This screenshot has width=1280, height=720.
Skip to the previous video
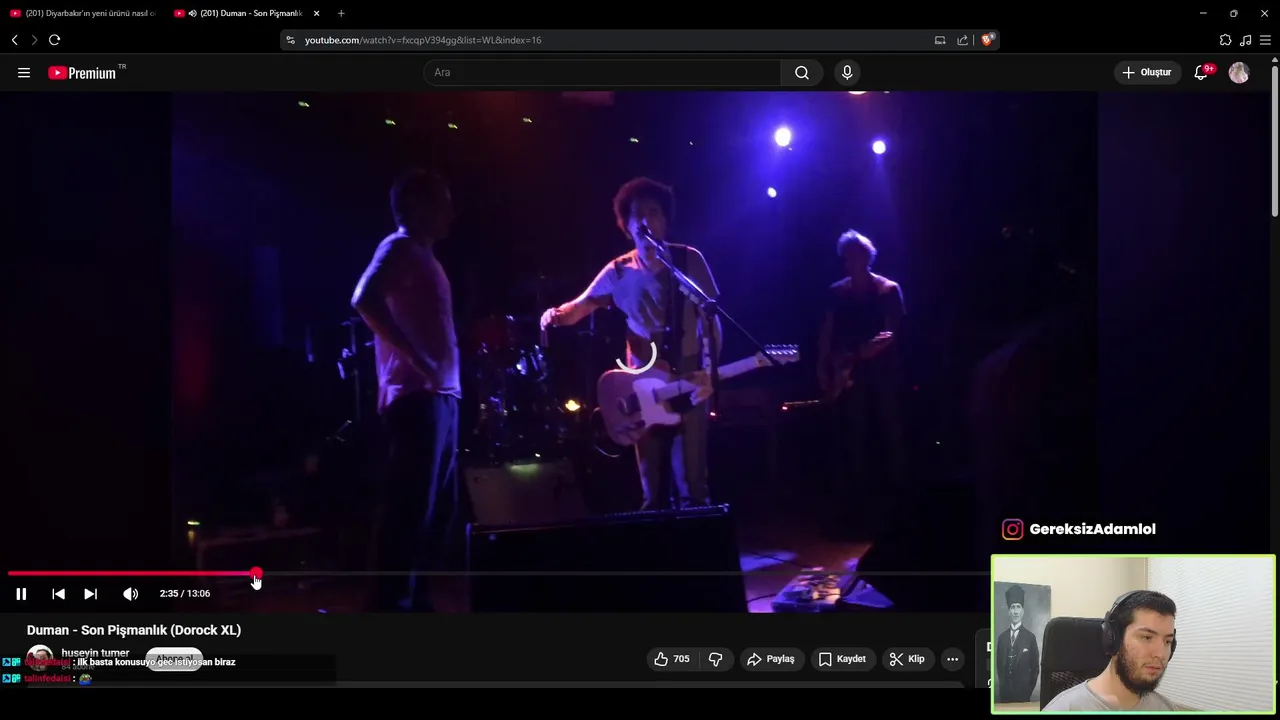[x=58, y=594]
